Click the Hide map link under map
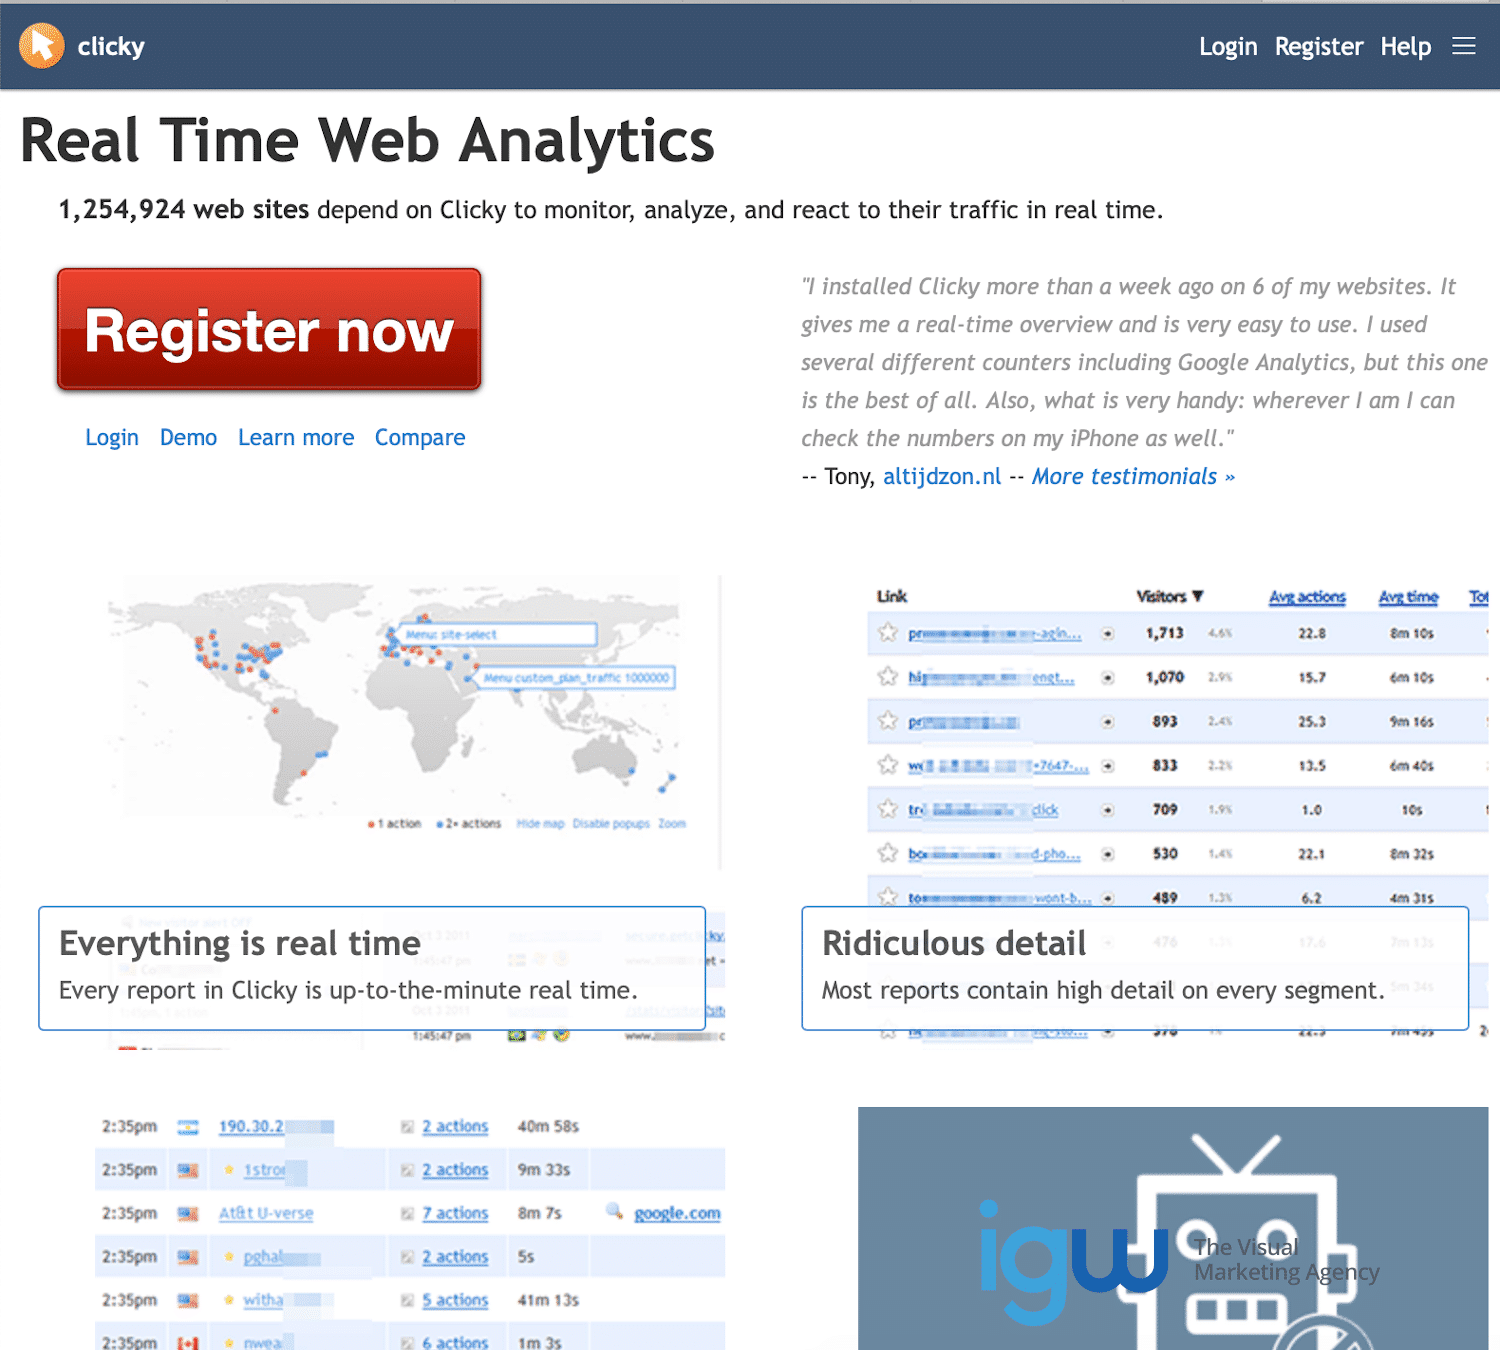 coord(540,824)
